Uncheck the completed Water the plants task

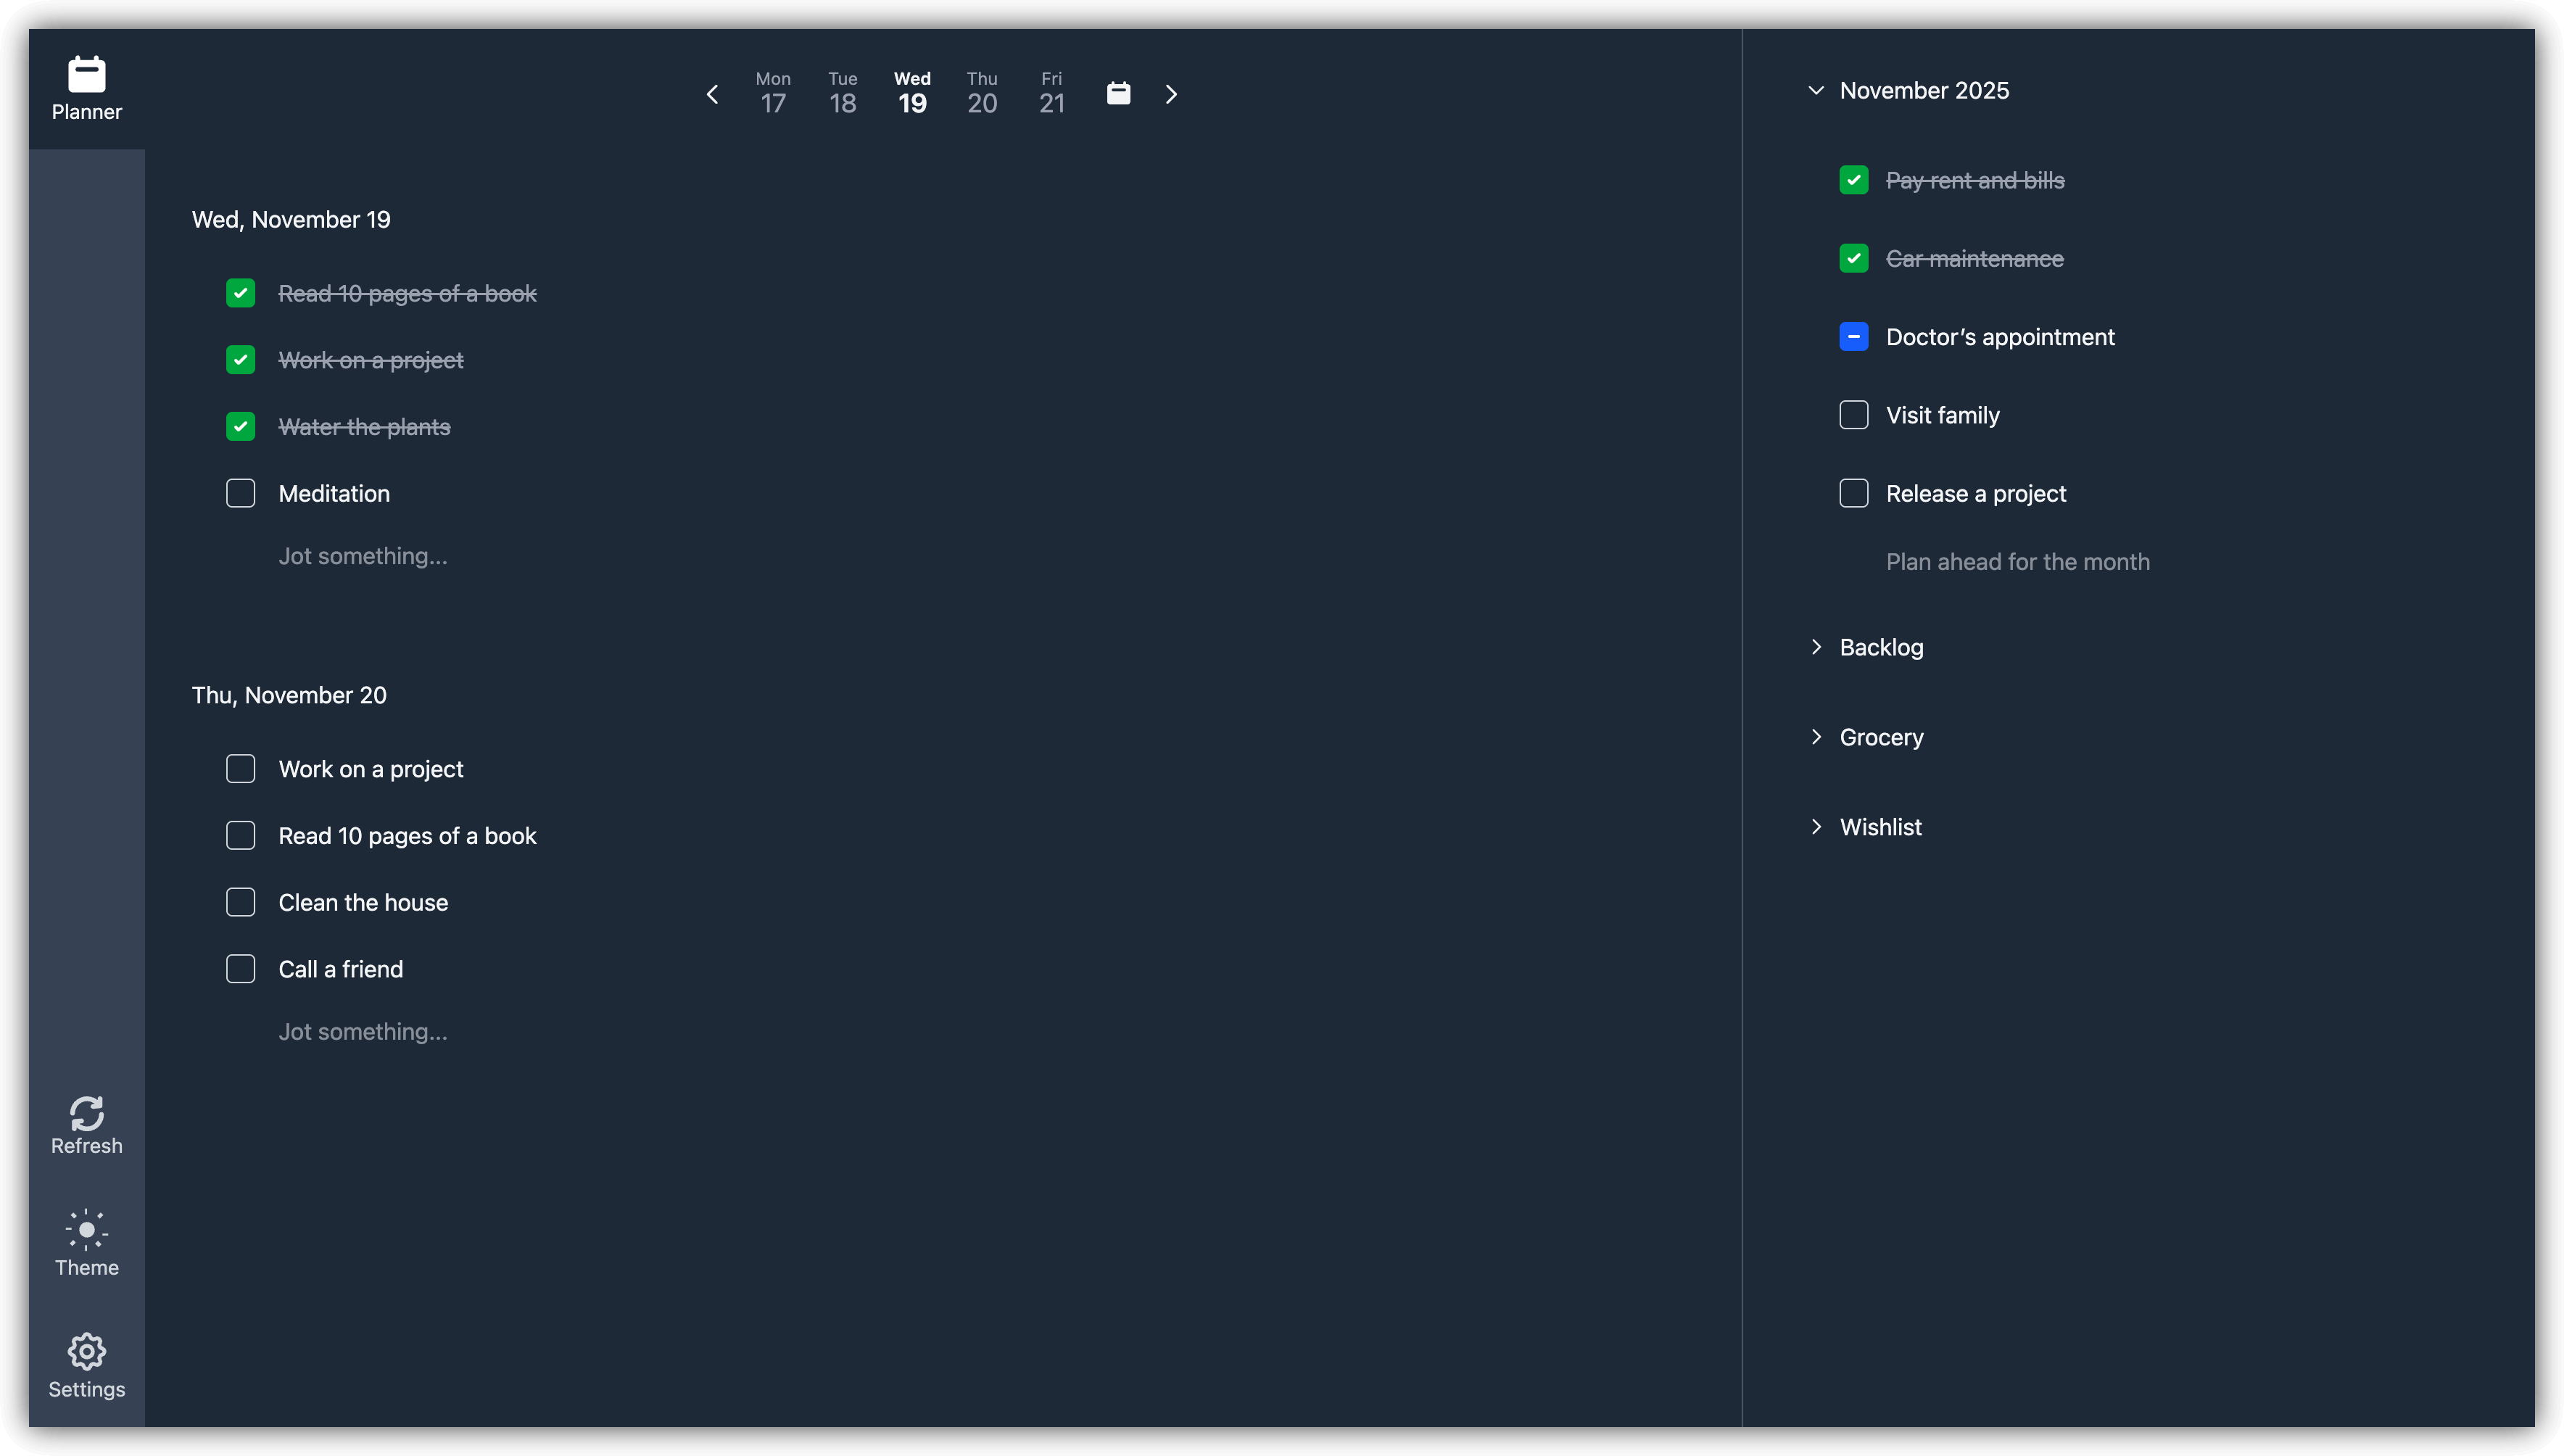(240, 426)
